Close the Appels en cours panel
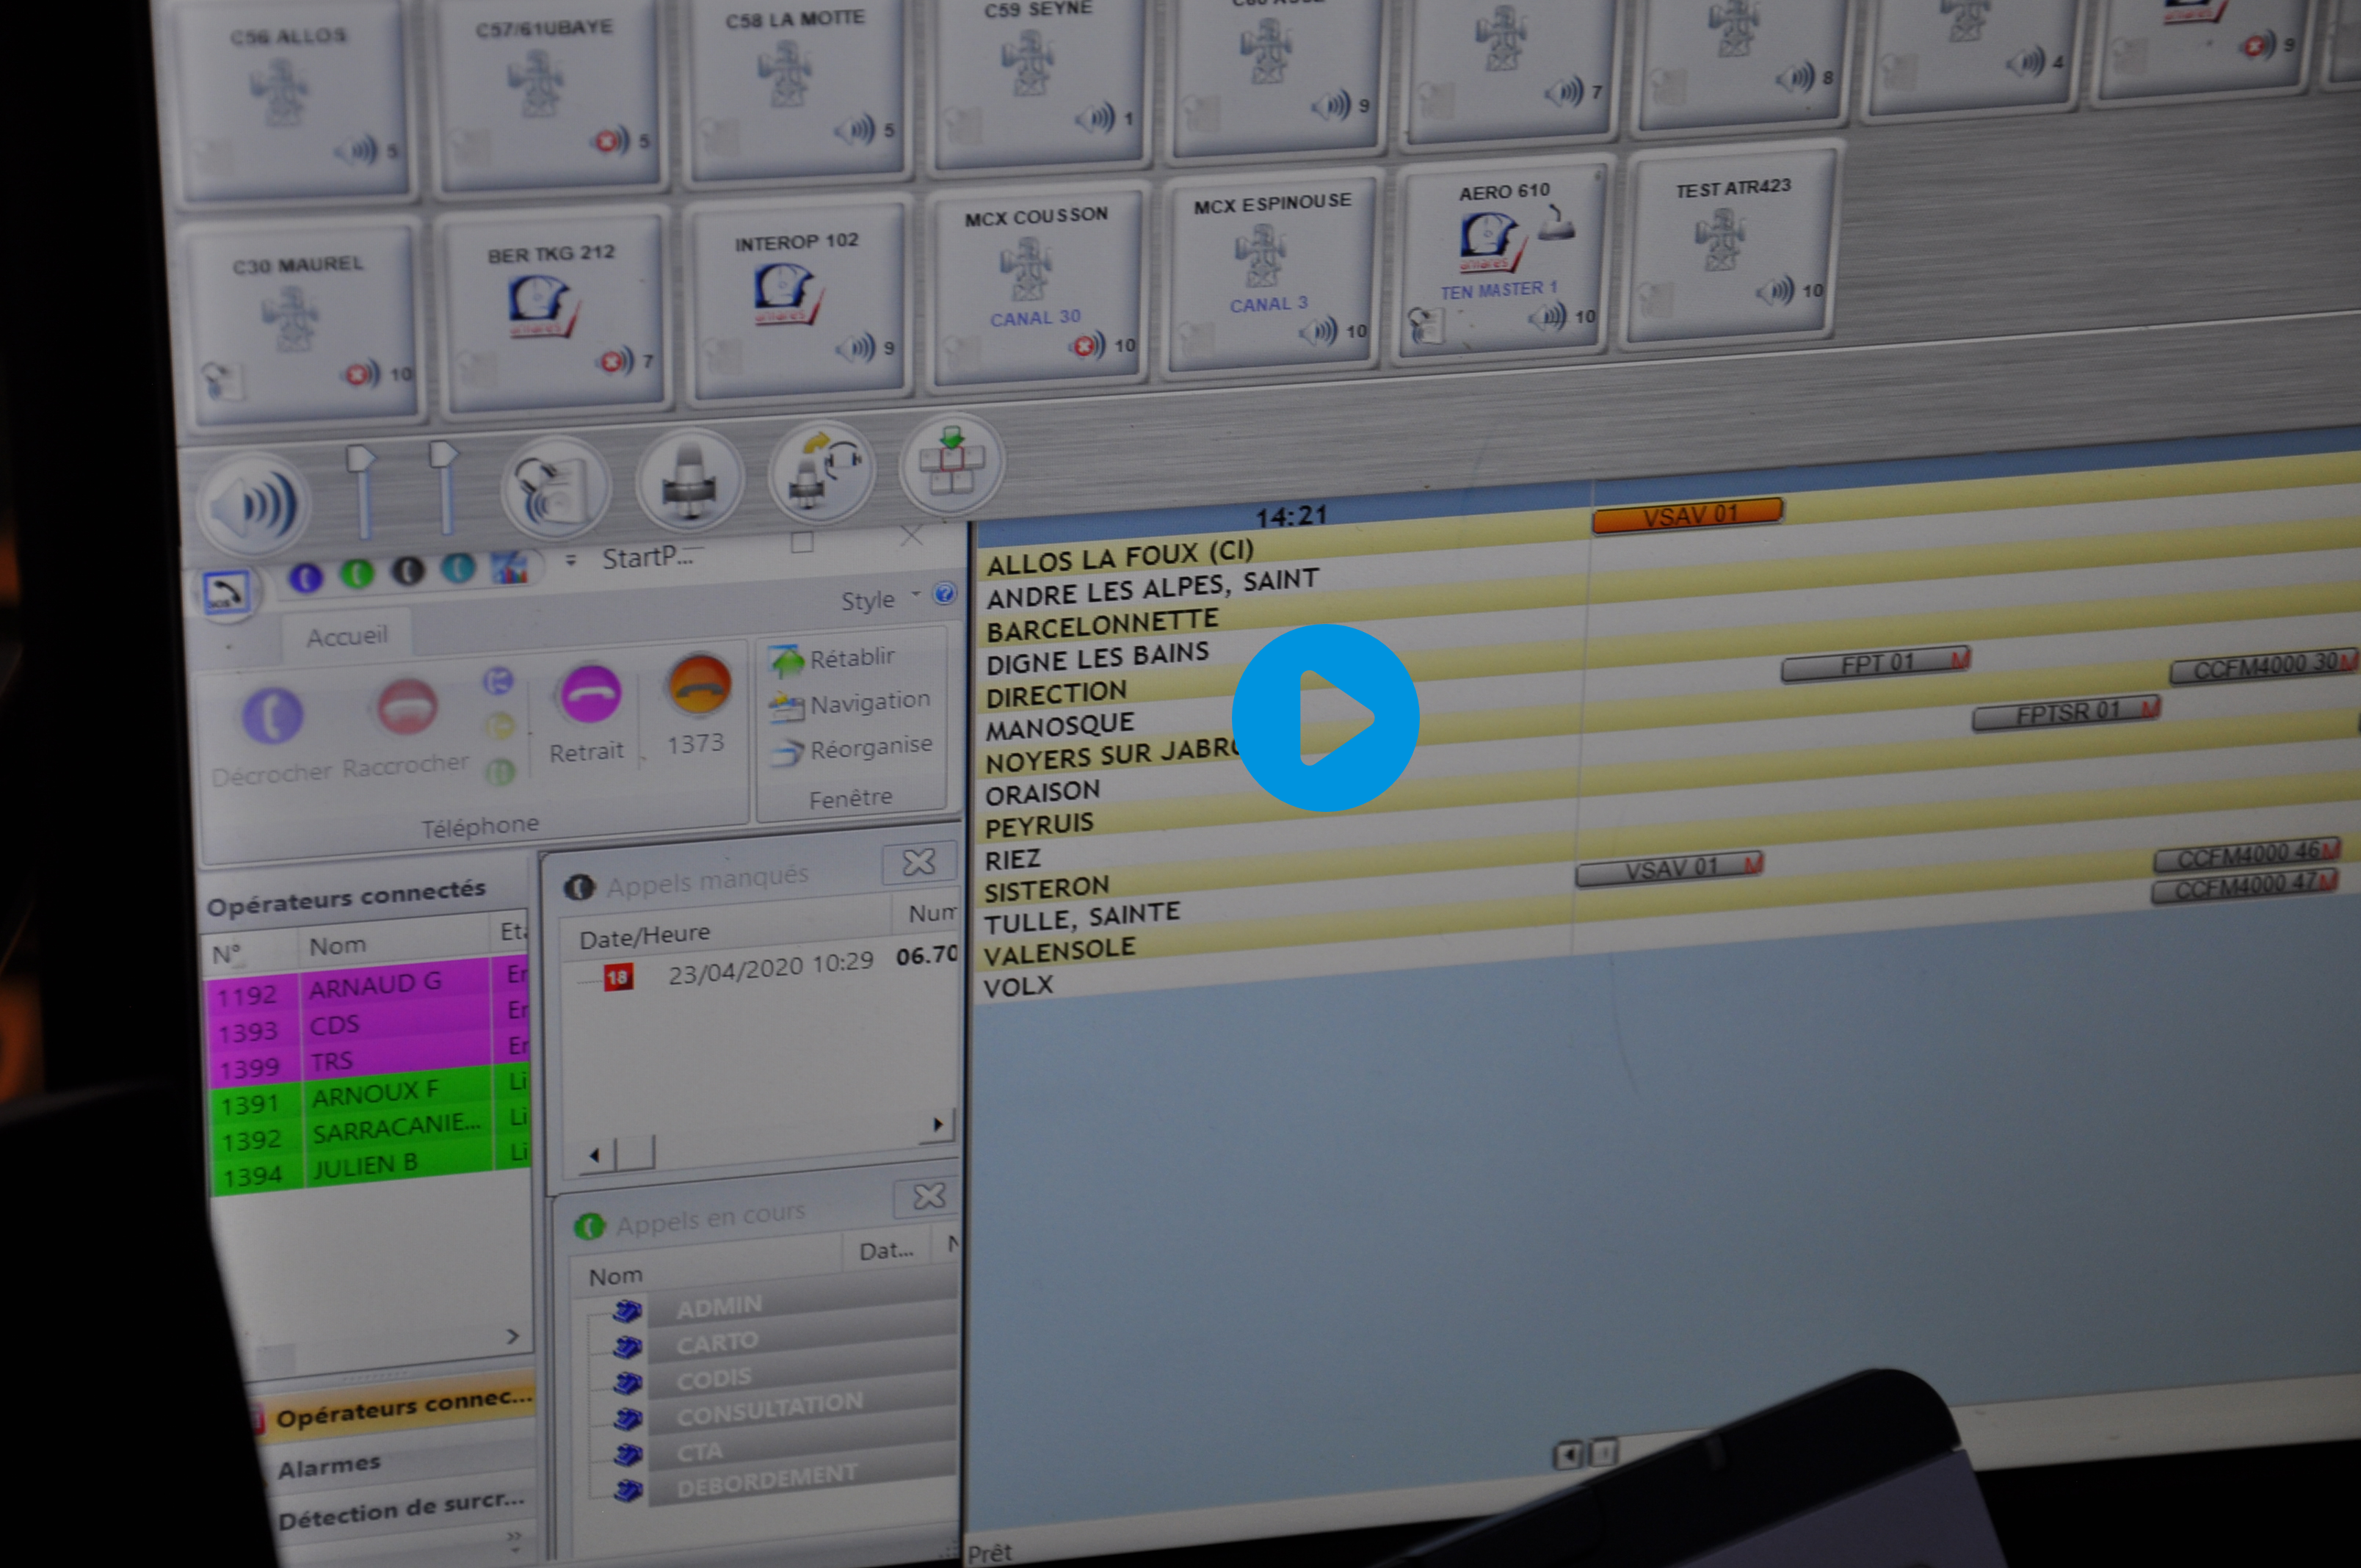The image size is (2361, 1568). [x=929, y=1196]
